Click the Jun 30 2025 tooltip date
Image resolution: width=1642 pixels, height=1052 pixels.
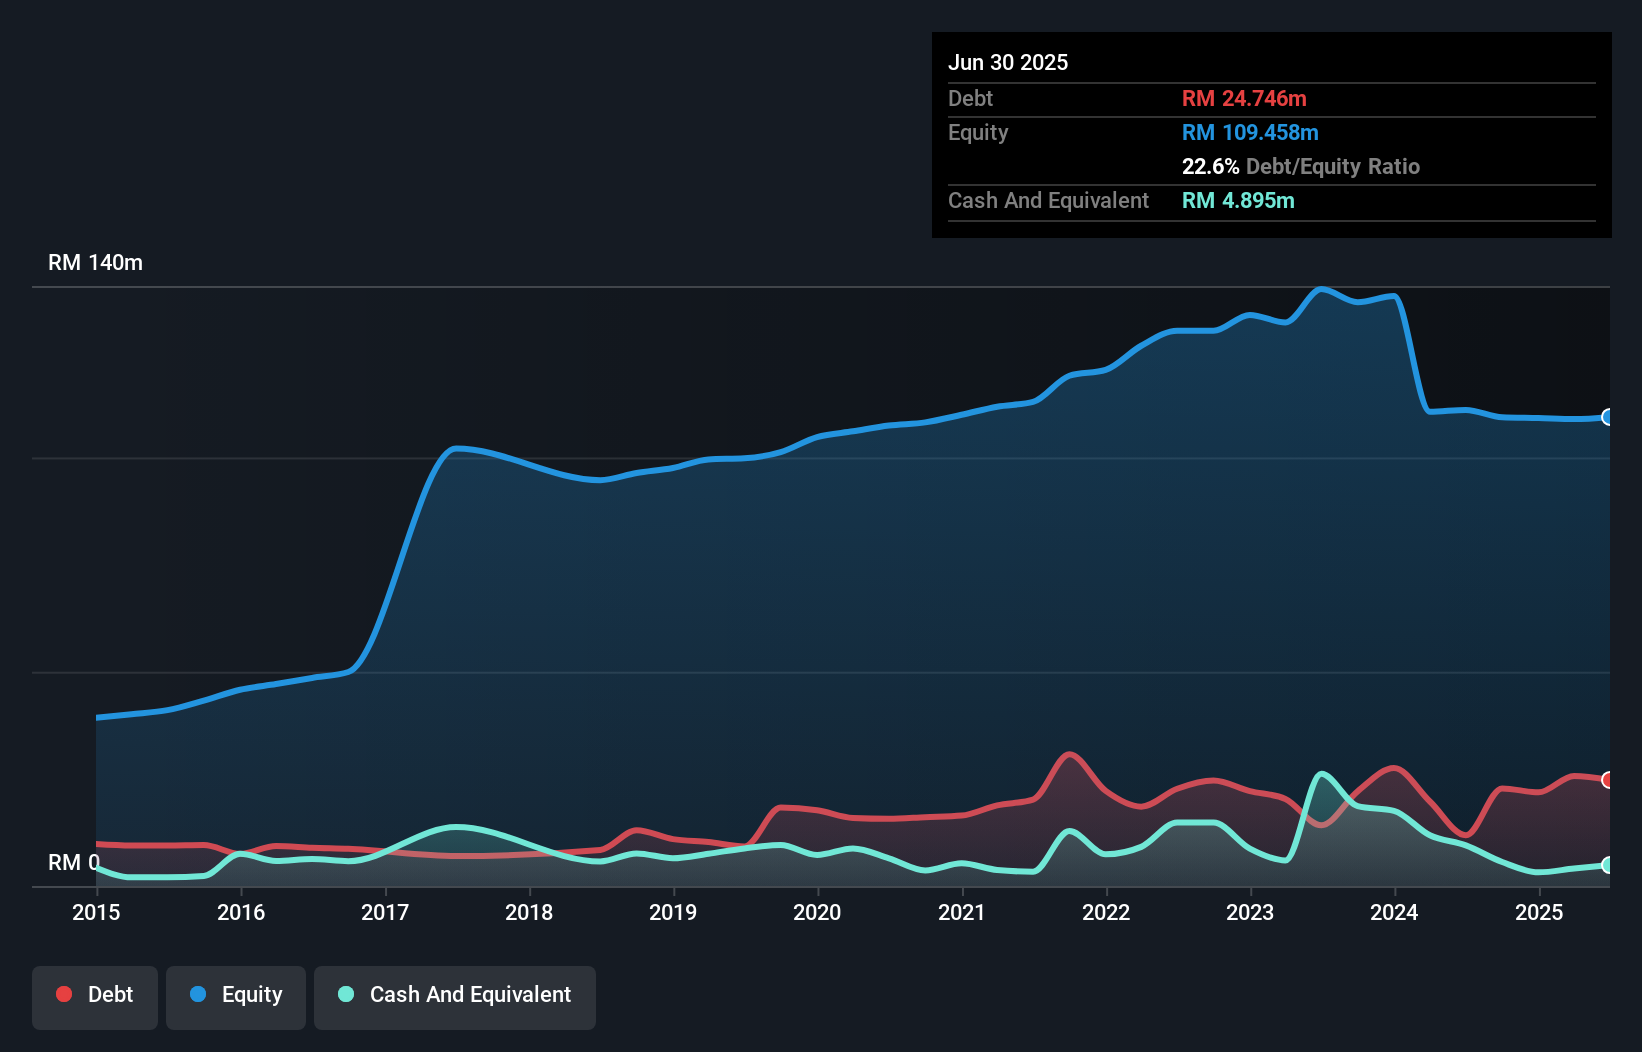[x=1008, y=63]
